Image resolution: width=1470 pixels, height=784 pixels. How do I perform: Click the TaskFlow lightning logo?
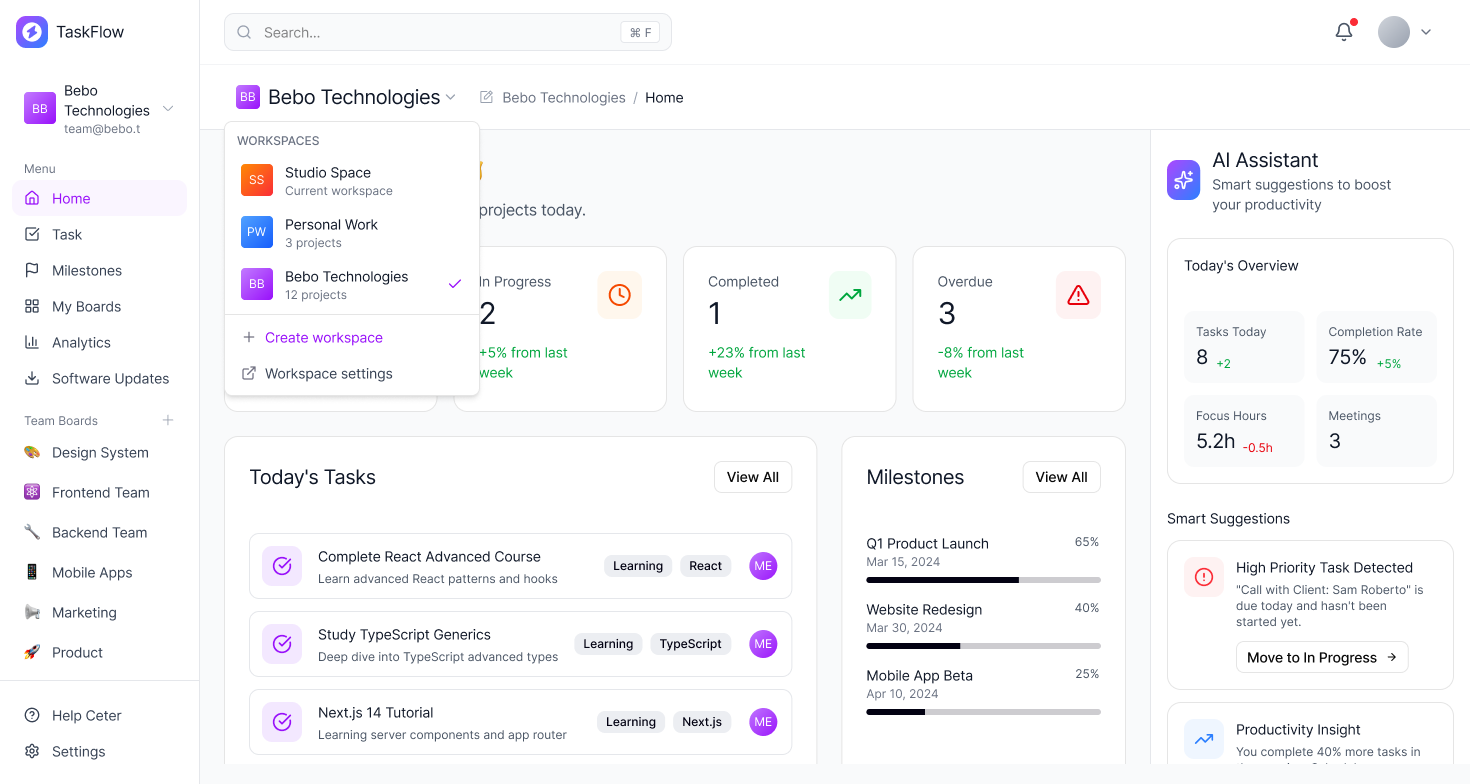pos(32,32)
